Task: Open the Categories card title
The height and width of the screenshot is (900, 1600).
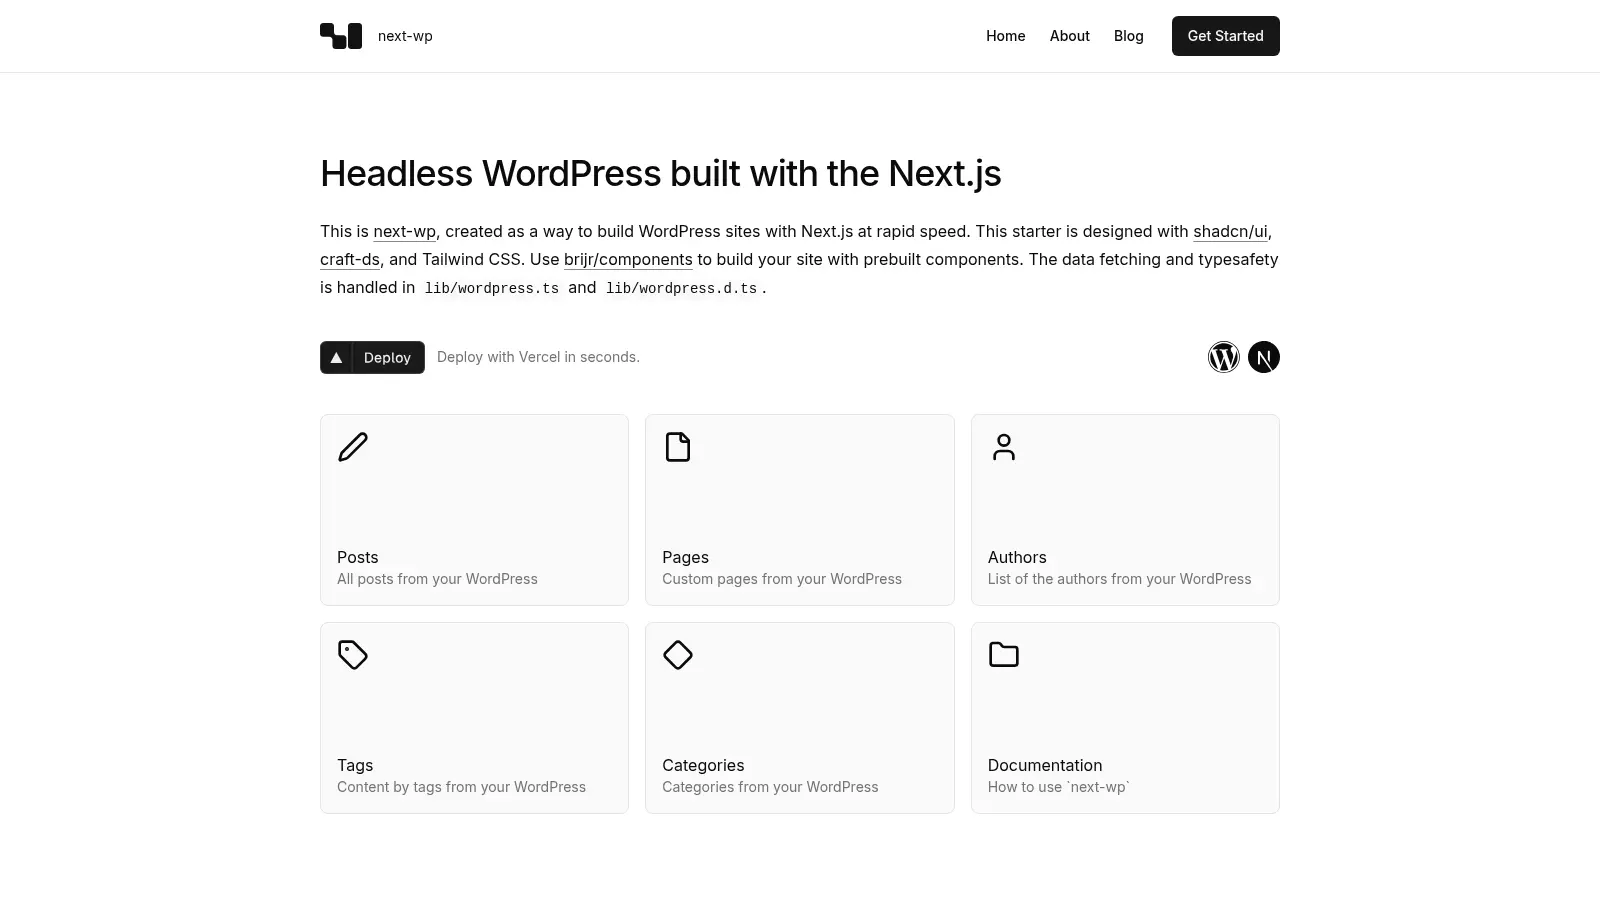Action: (x=703, y=765)
